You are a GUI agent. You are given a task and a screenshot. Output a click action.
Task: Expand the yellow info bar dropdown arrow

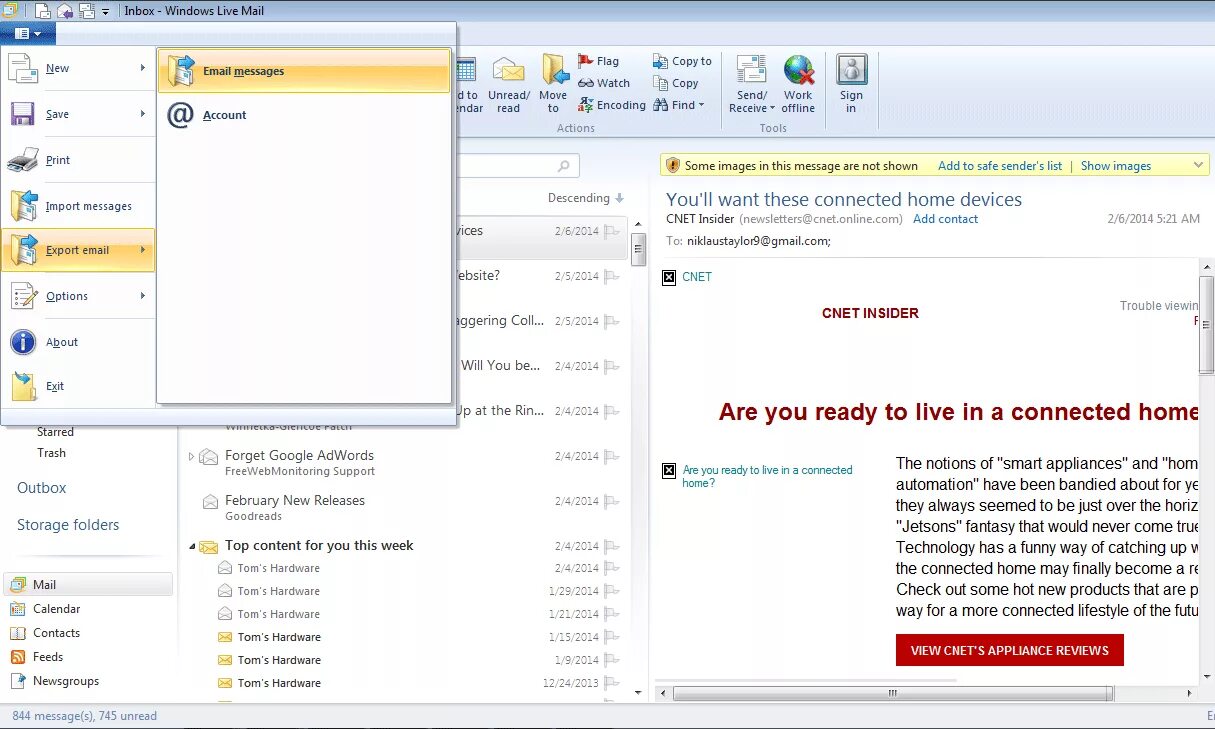(1199, 165)
